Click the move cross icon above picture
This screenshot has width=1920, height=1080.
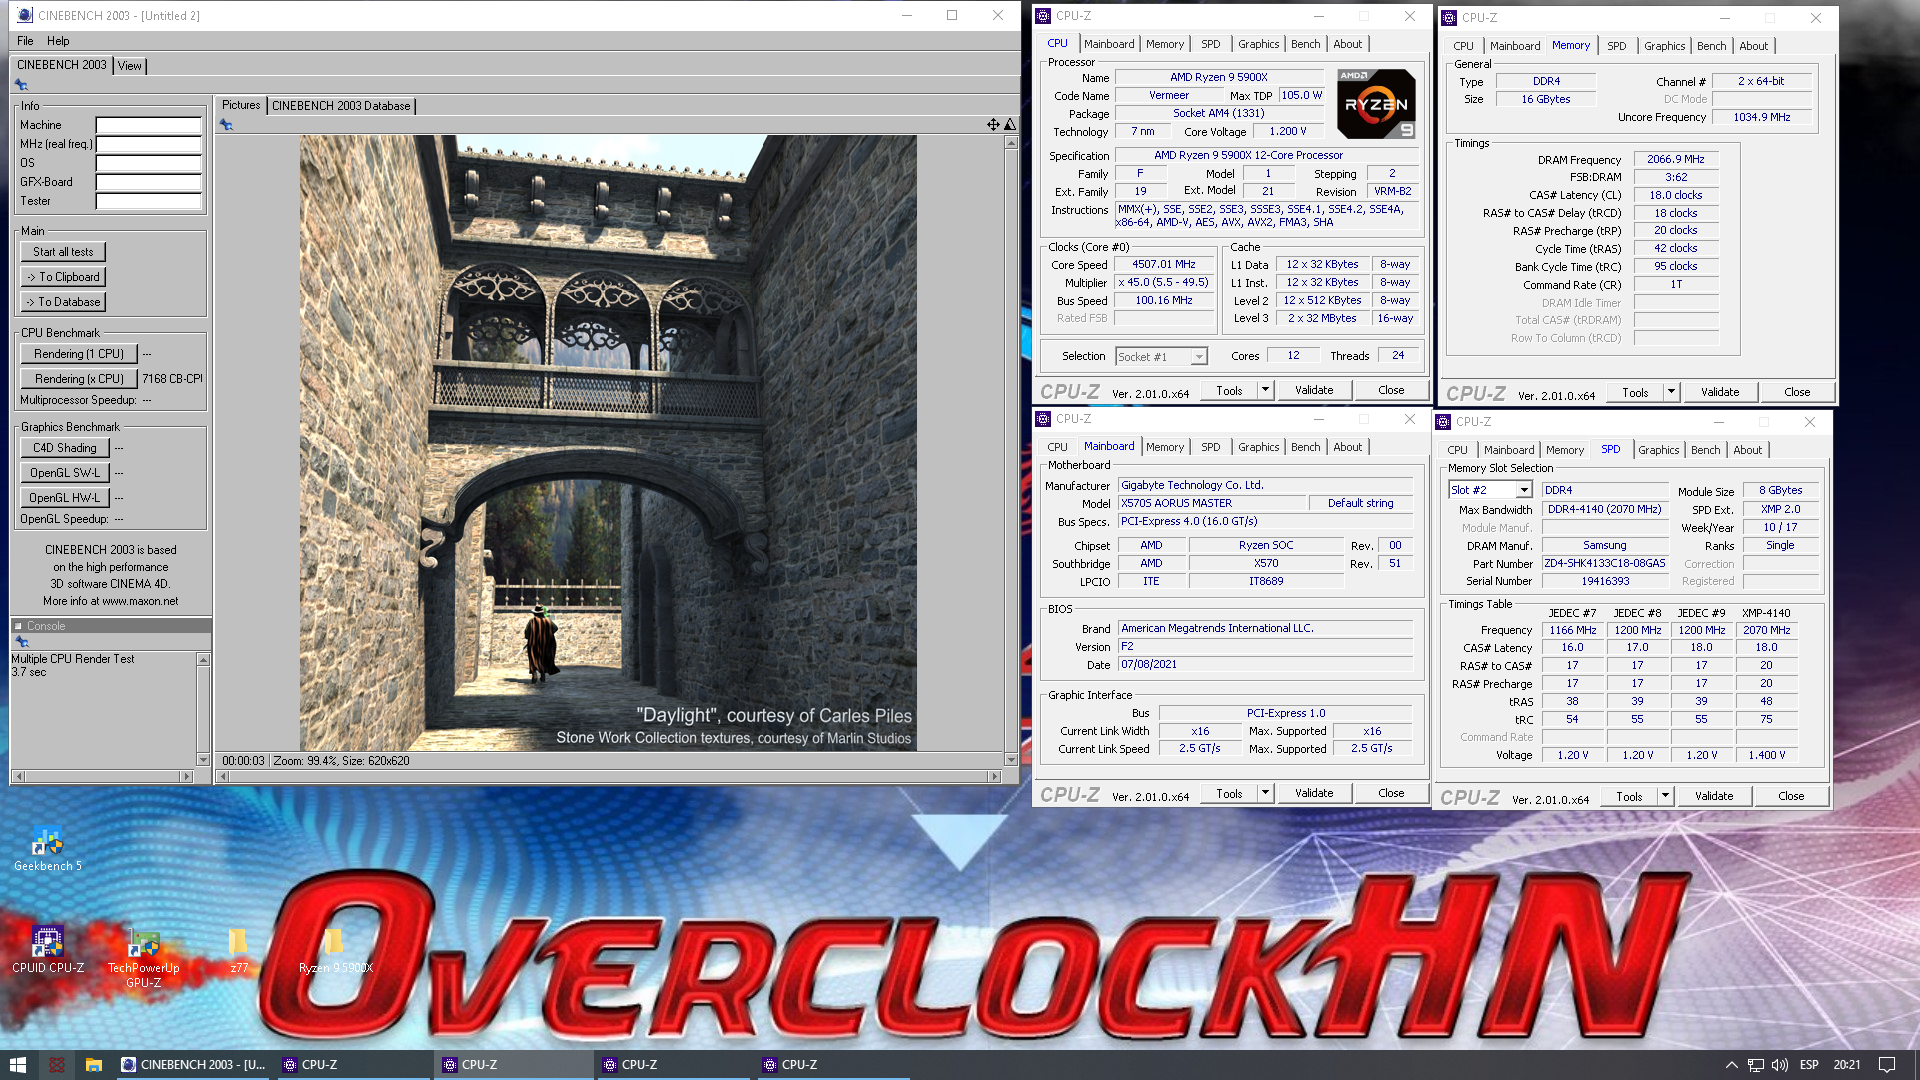click(x=993, y=125)
